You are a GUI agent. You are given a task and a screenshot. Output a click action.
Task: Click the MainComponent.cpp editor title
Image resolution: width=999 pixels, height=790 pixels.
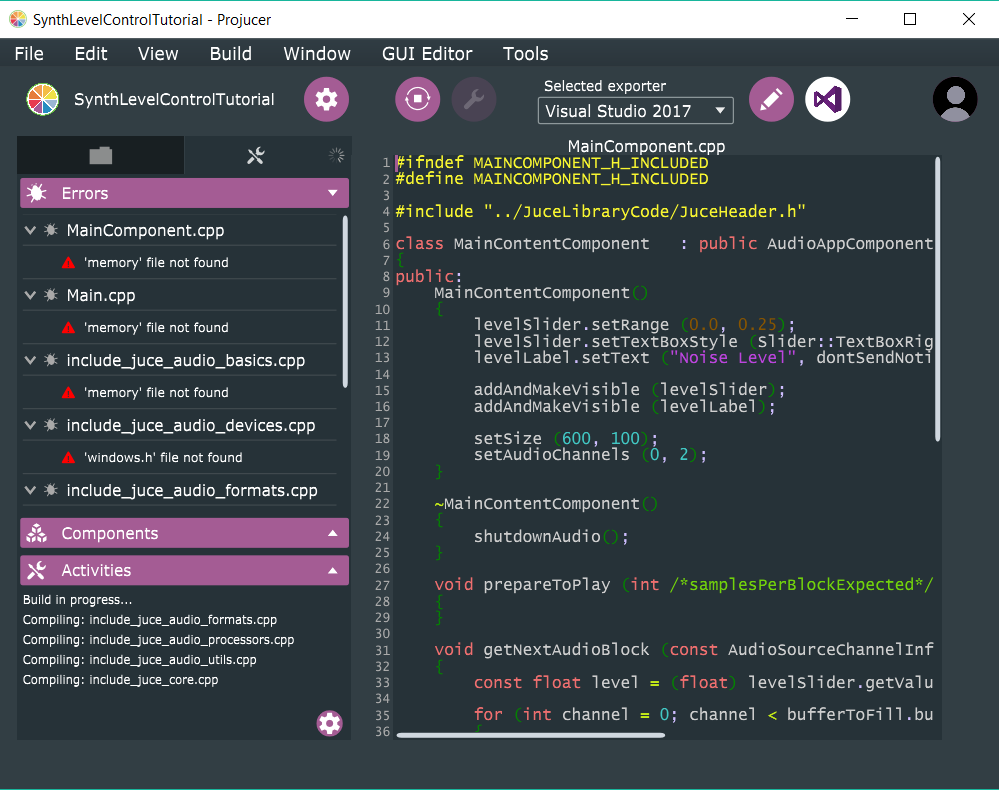point(646,146)
